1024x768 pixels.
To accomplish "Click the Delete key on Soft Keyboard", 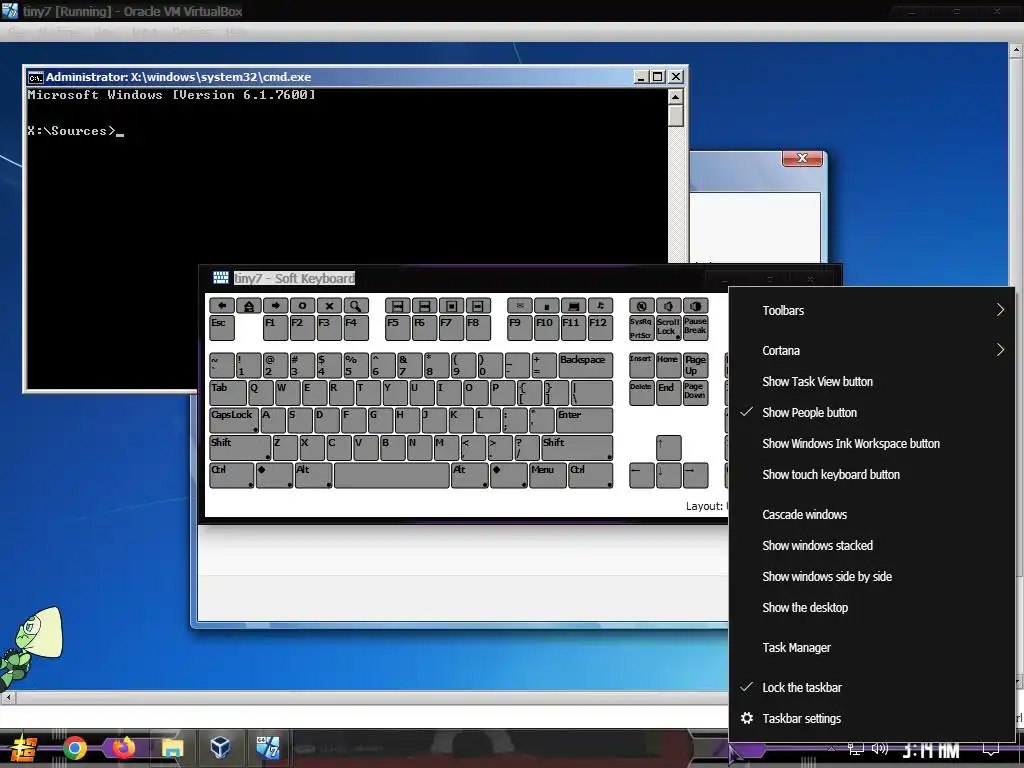I will tap(641, 393).
